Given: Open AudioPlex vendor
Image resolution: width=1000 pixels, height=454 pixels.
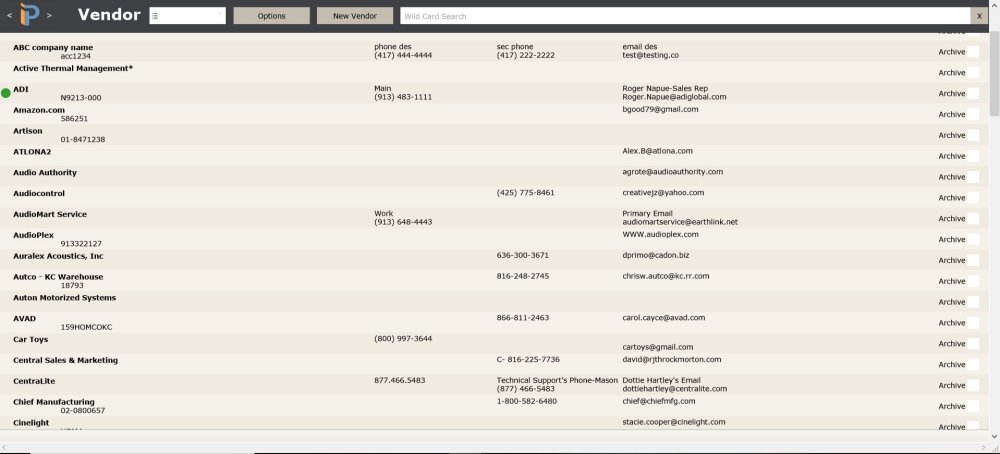Looking at the screenshot, I should click(x=33, y=235).
